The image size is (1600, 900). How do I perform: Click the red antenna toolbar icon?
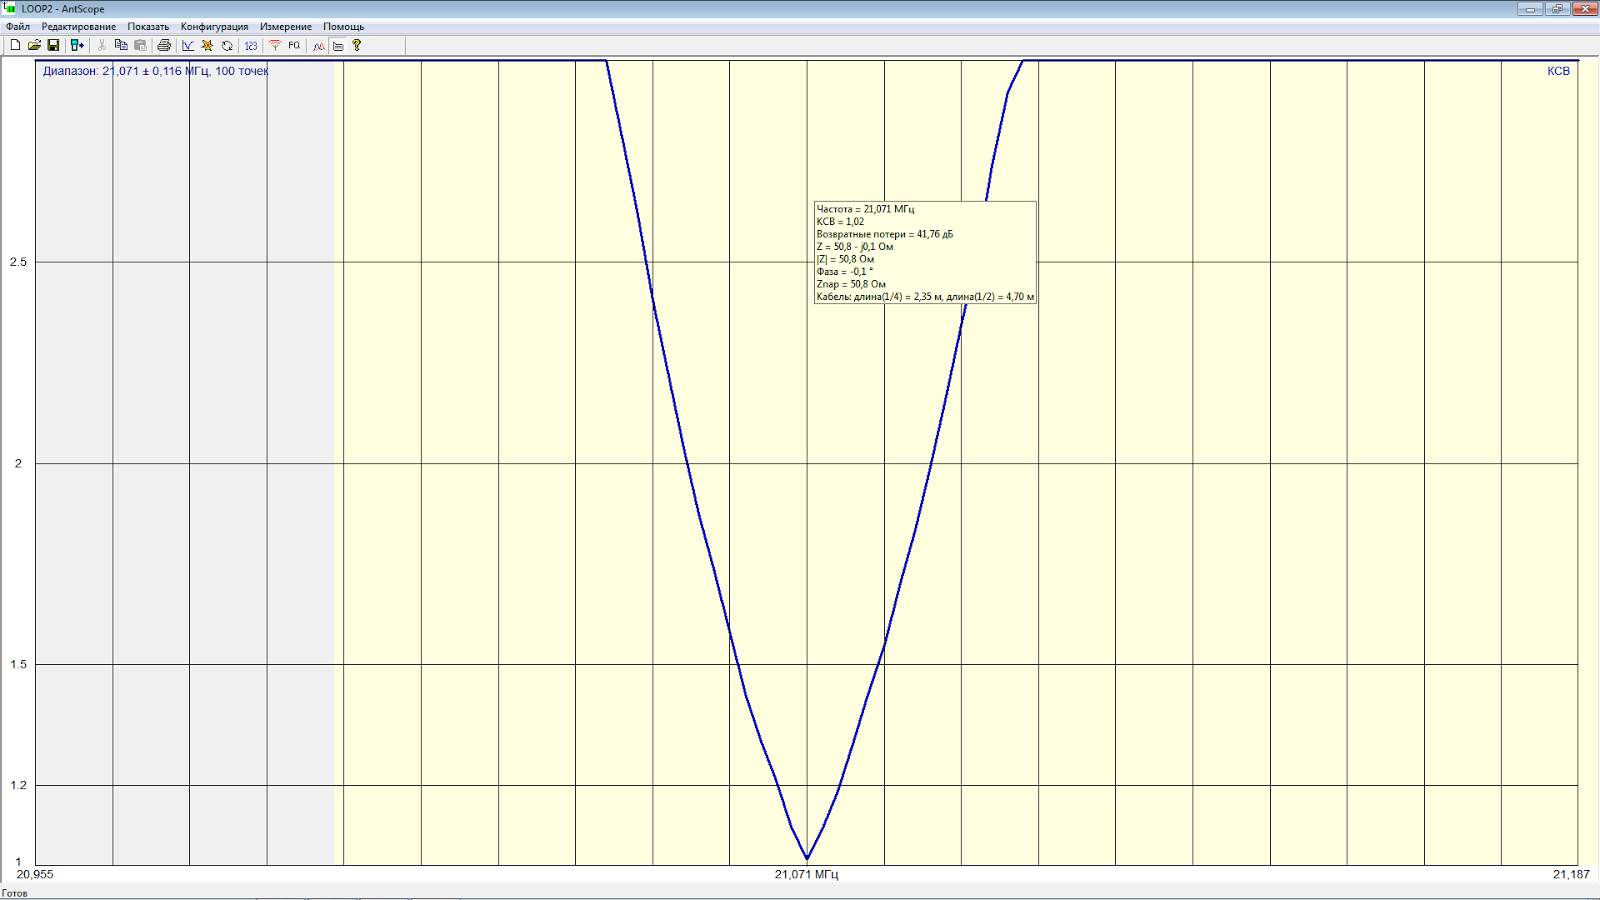click(x=275, y=45)
